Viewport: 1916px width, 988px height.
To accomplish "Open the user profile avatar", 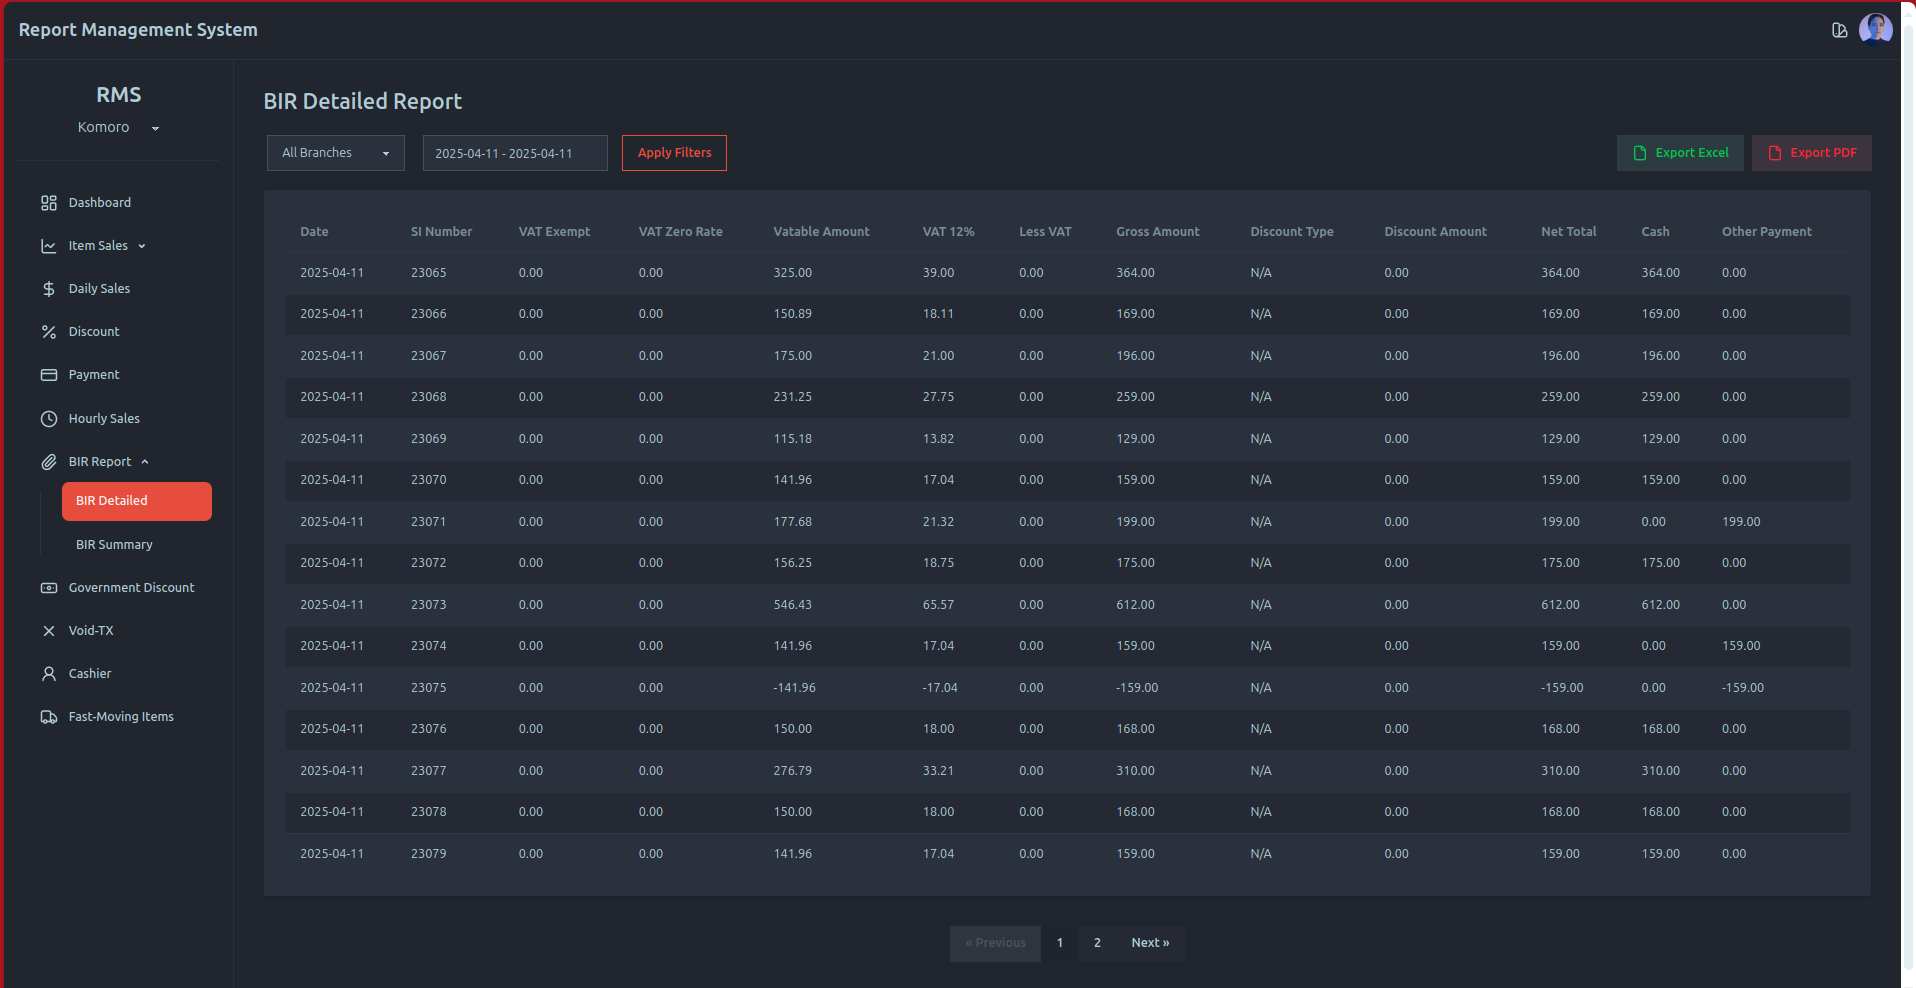I will click(1875, 29).
